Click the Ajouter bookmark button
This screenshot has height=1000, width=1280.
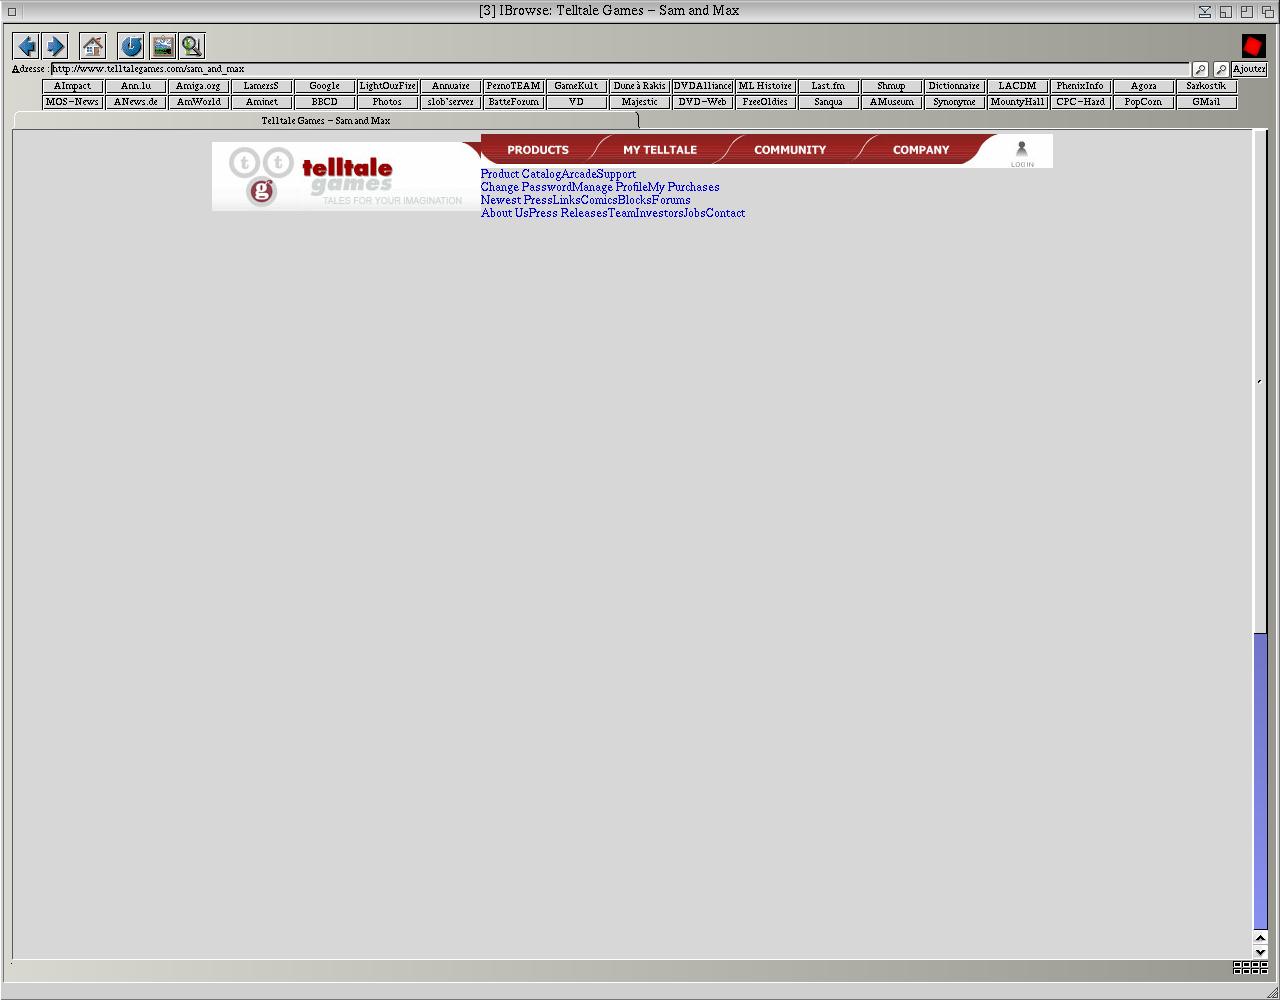click(1249, 70)
